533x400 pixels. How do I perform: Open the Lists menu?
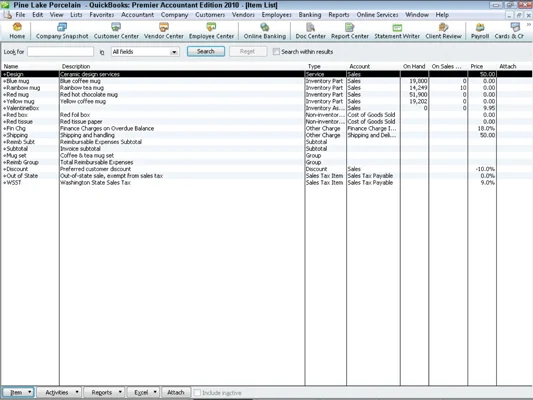point(76,15)
